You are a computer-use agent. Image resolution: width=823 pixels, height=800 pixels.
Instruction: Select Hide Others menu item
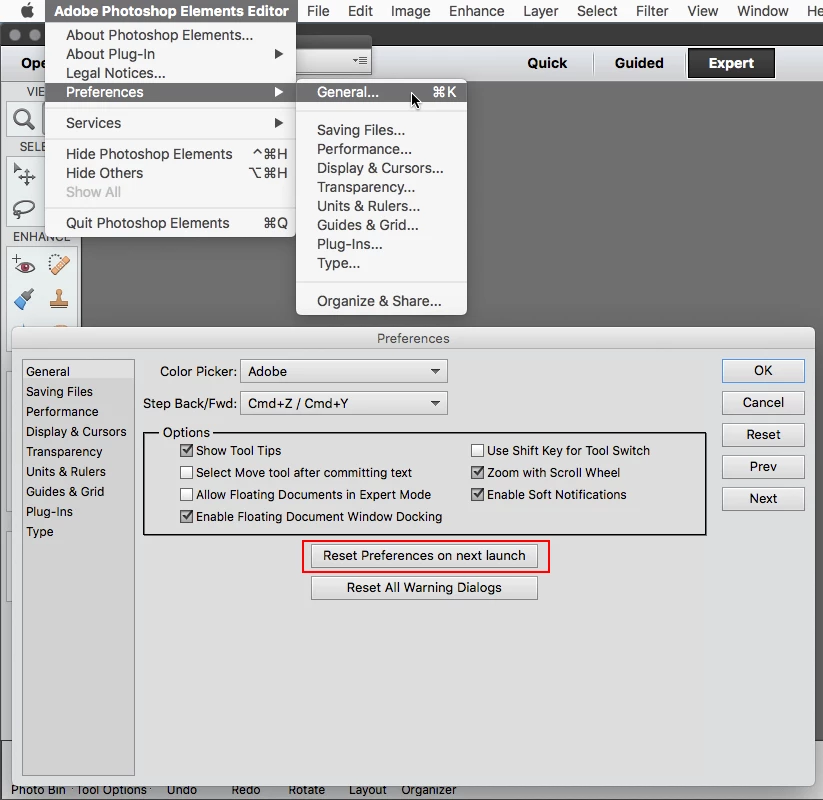tap(171, 173)
